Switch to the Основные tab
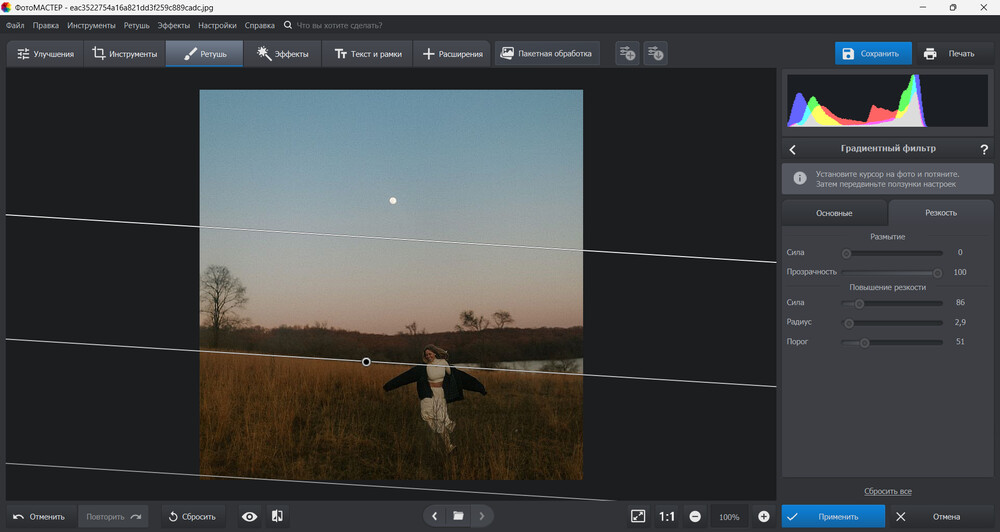The height and width of the screenshot is (532, 1000). (x=834, y=213)
